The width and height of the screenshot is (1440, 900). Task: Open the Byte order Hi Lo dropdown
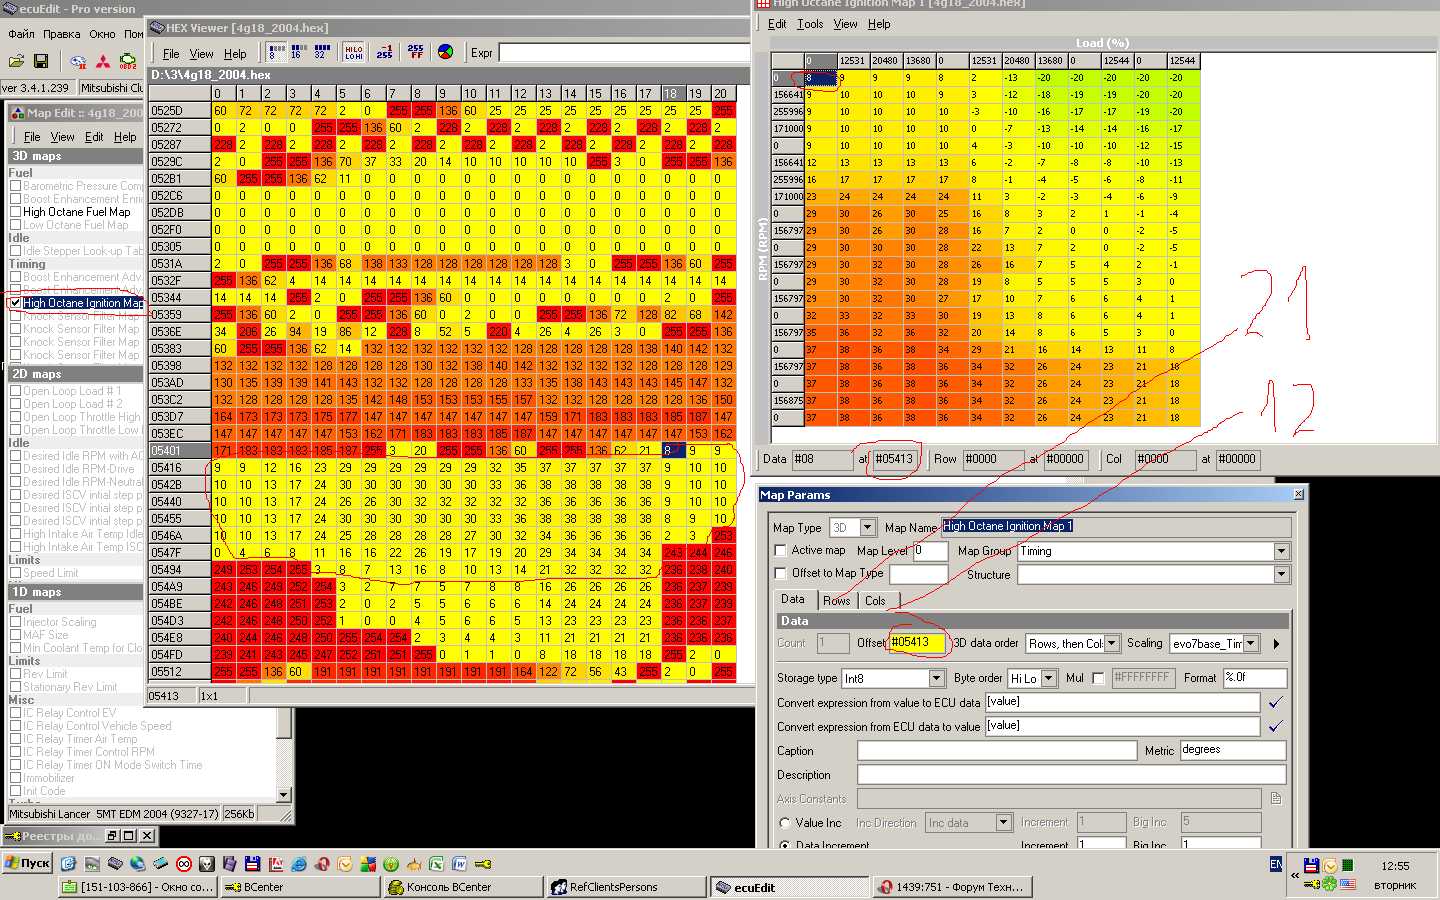pos(1049,678)
